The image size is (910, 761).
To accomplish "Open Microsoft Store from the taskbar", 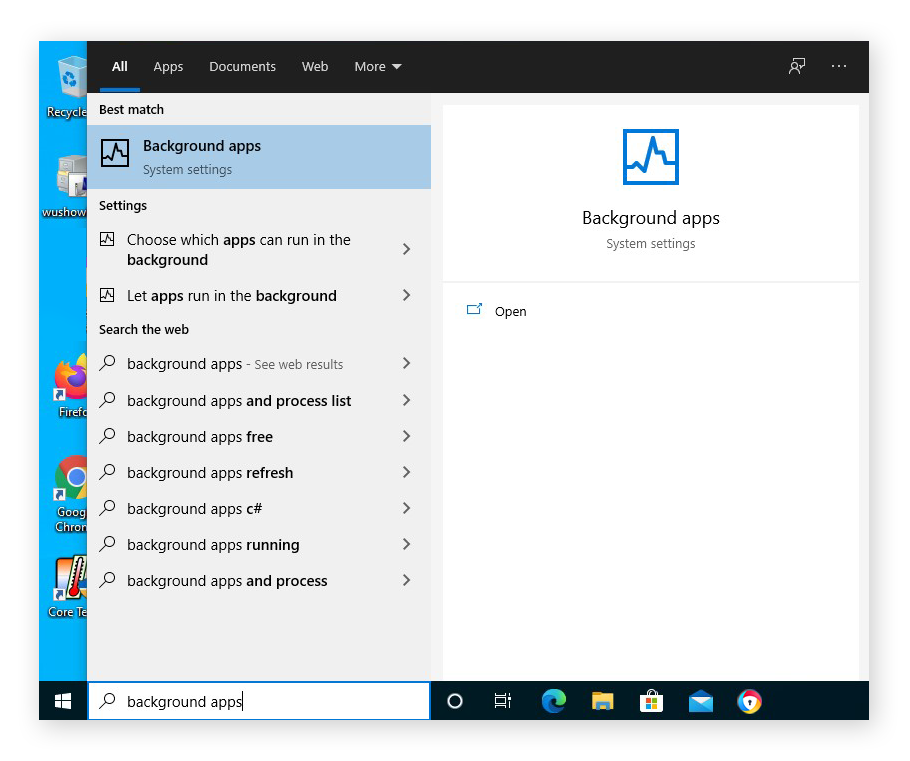I will tap(651, 701).
